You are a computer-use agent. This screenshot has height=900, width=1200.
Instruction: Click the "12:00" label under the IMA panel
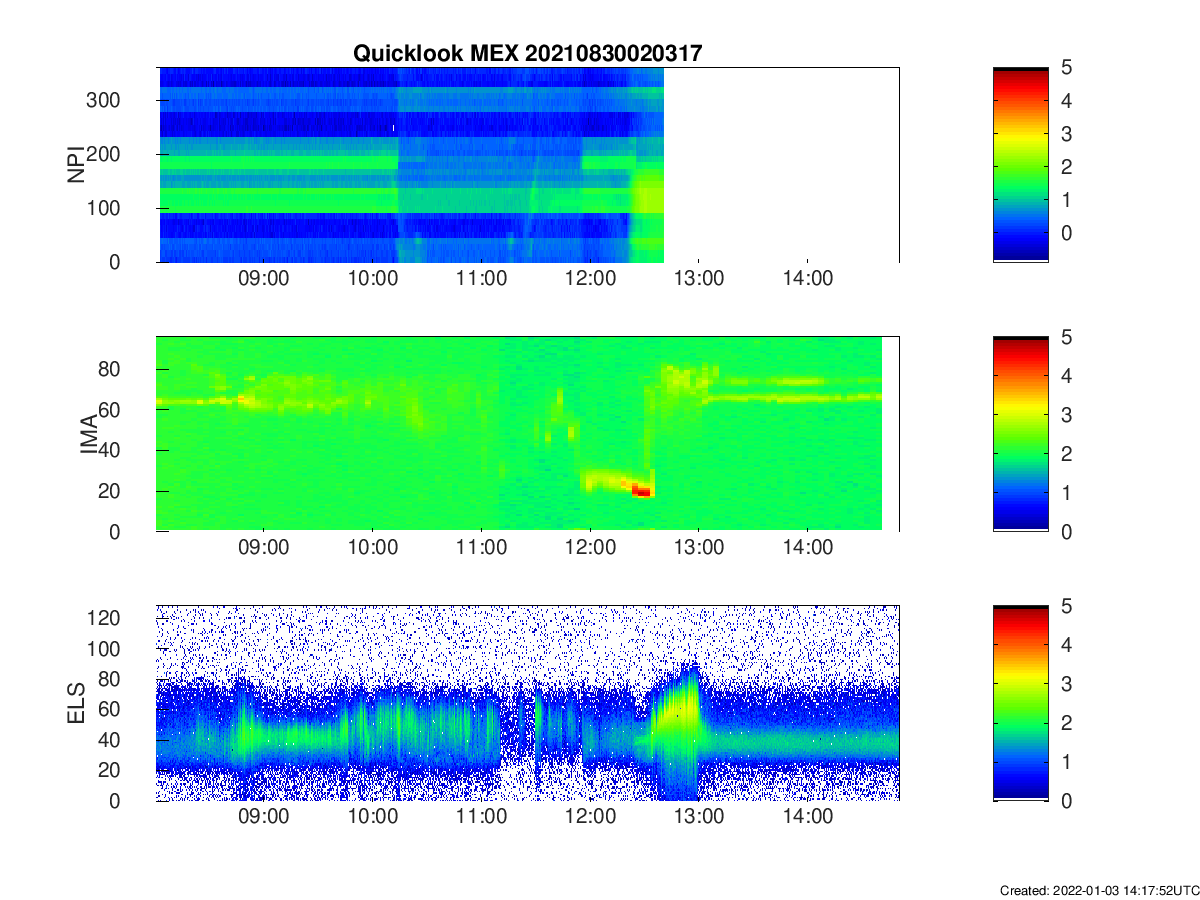coord(590,549)
